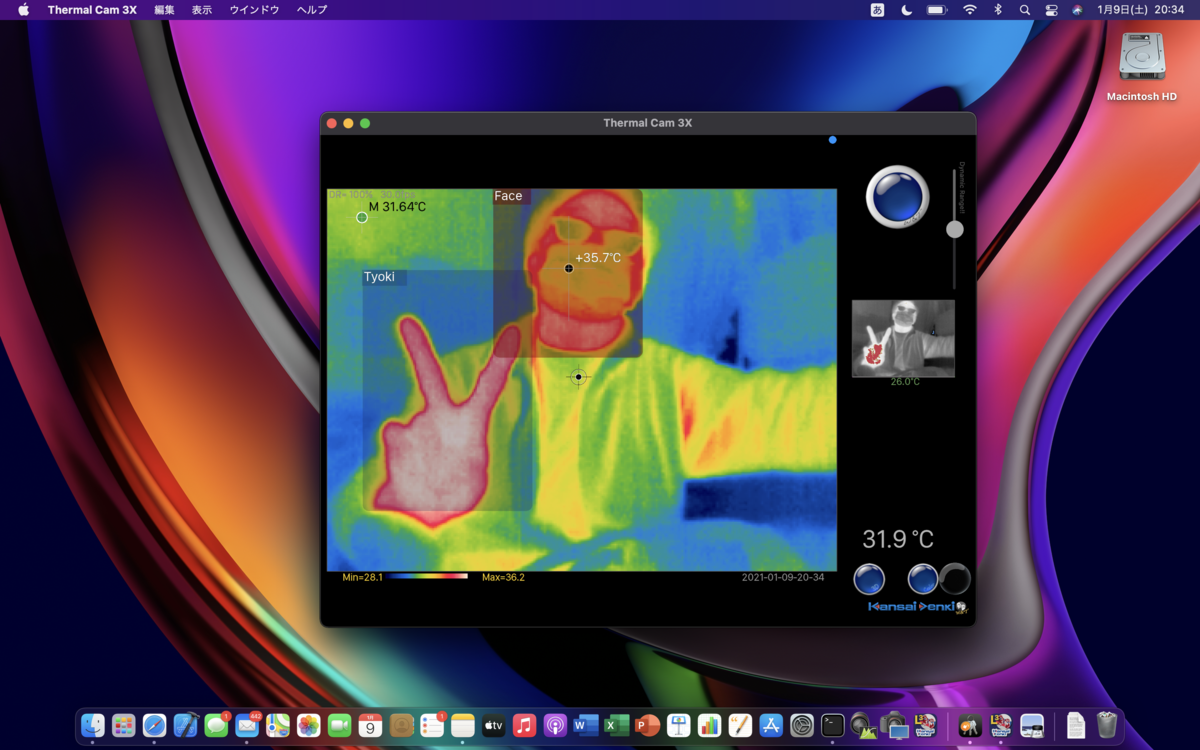The height and width of the screenshot is (750, 1200).
Task: Launch Microsoft Excel from the Dock
Action: coord(617,725)
